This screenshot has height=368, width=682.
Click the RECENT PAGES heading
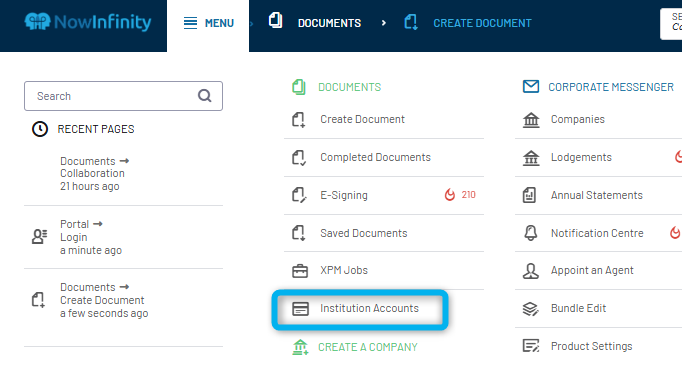(x=96, y=129)
